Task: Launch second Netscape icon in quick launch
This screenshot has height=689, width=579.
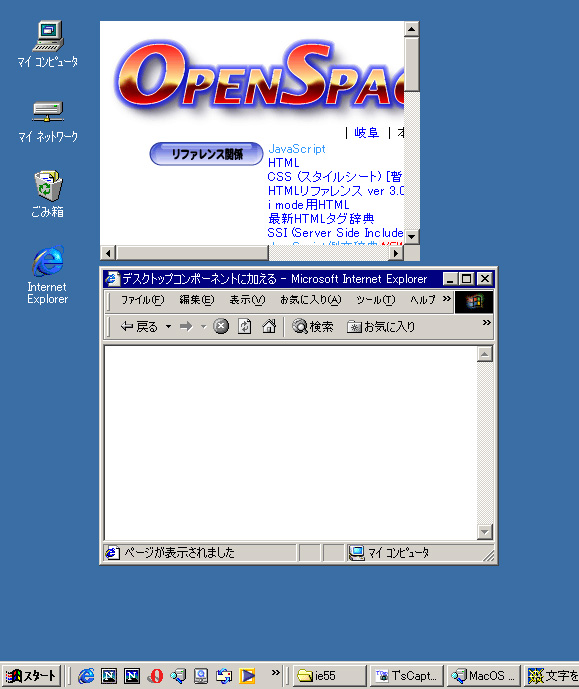Action: click(132, 676)
